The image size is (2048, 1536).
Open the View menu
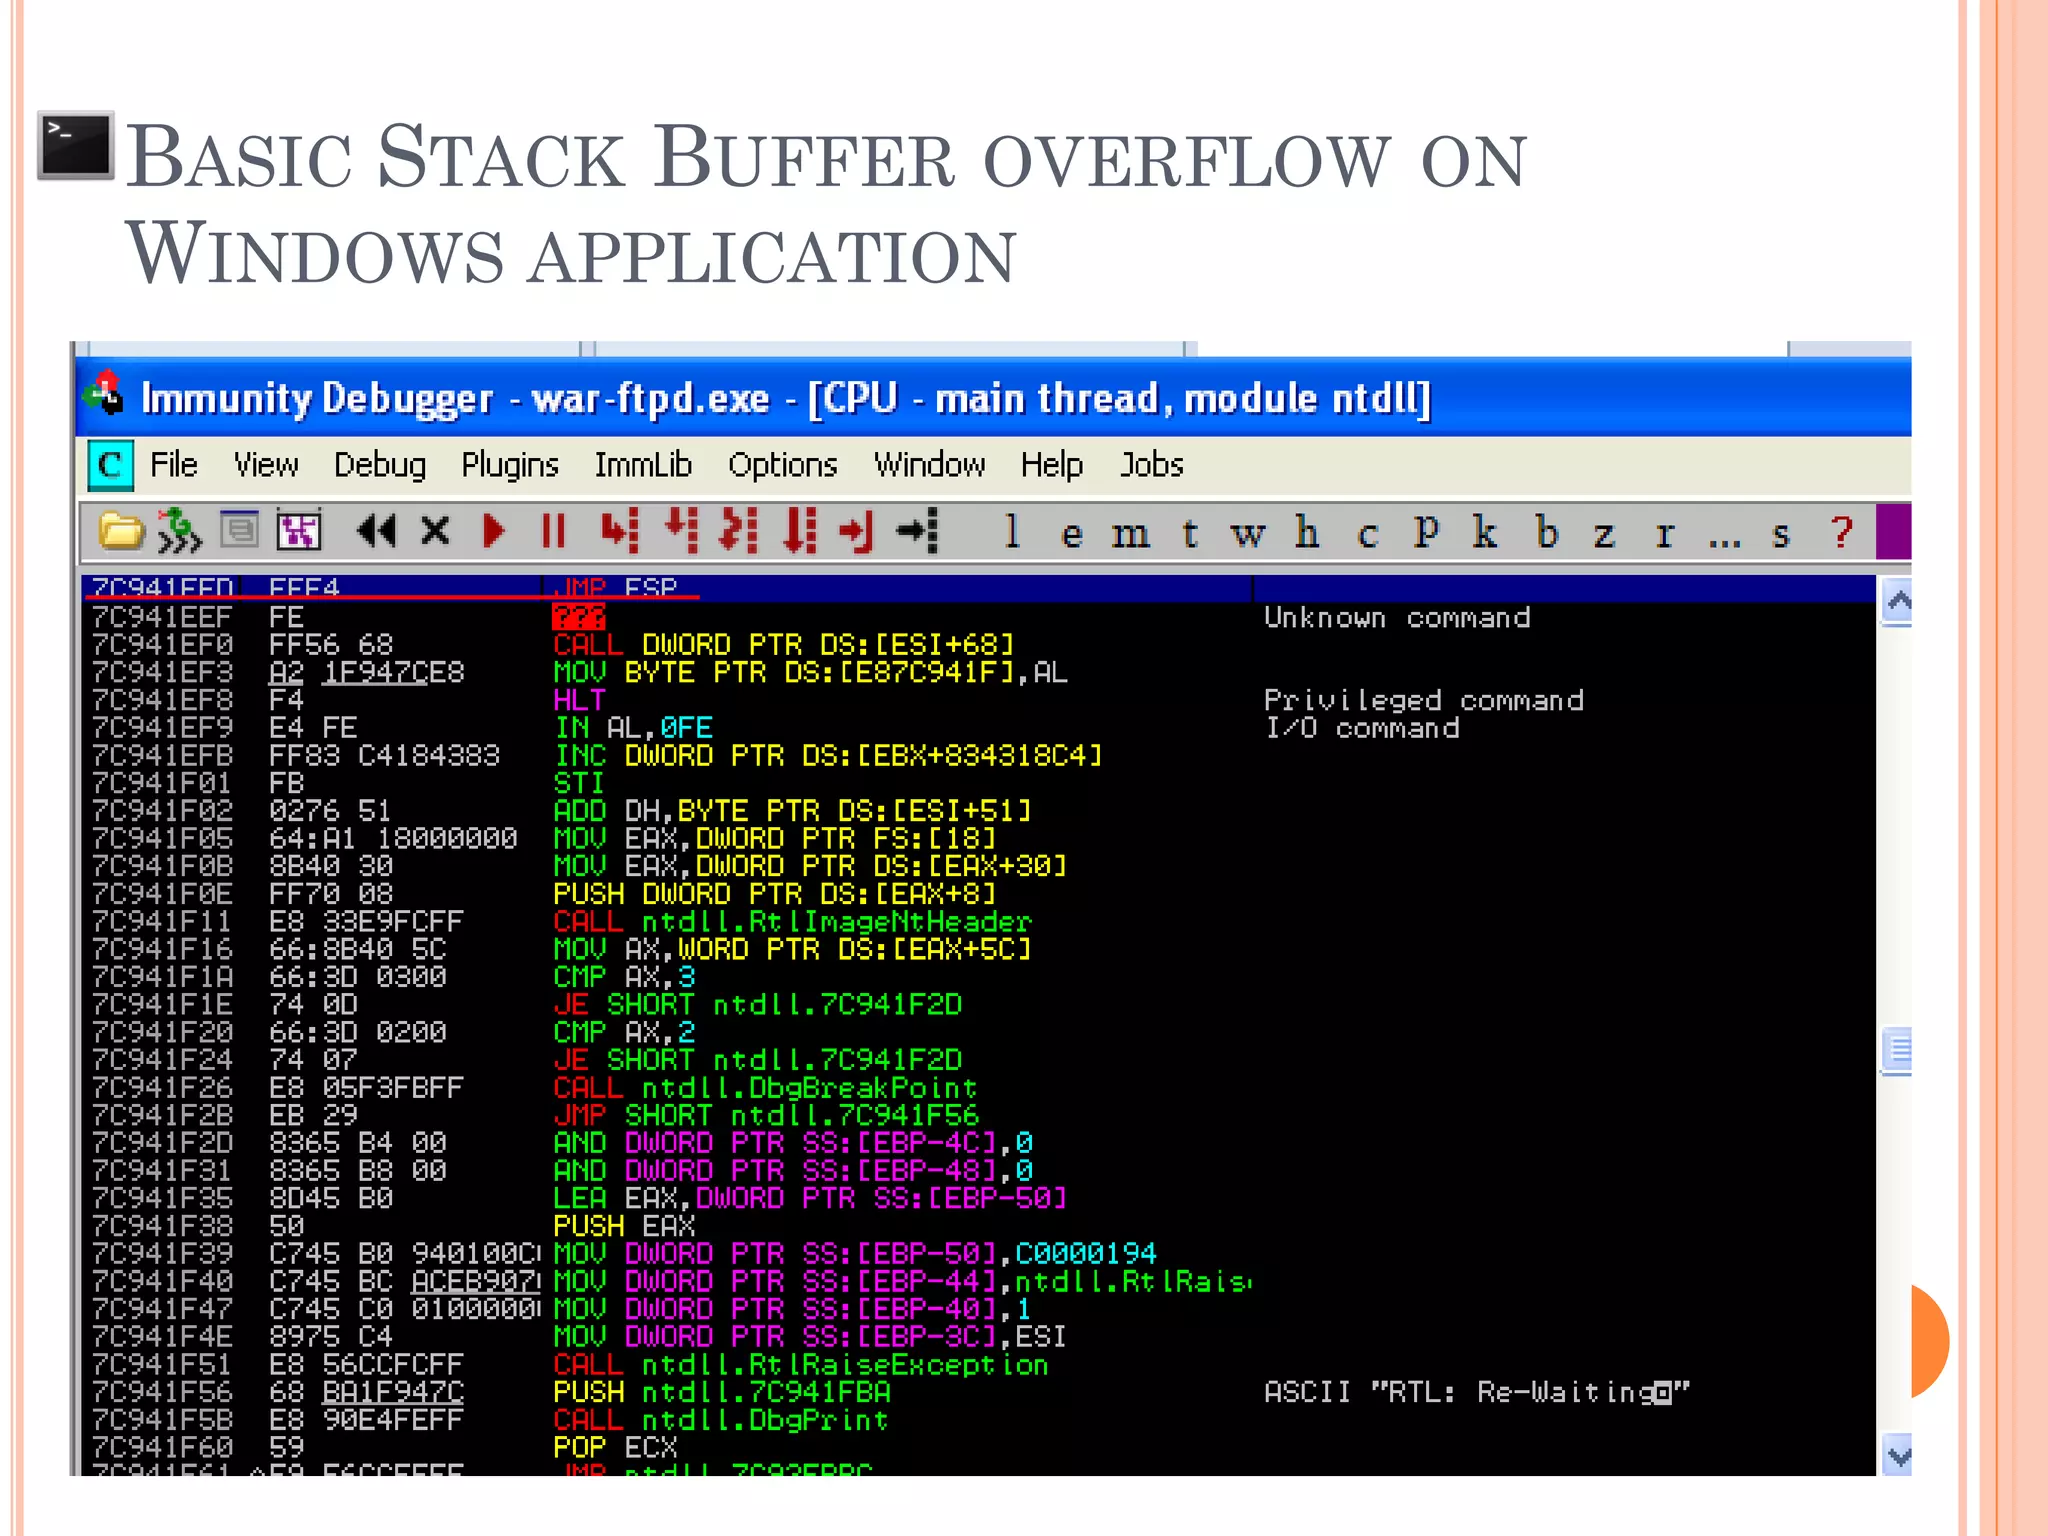(266, 465)
